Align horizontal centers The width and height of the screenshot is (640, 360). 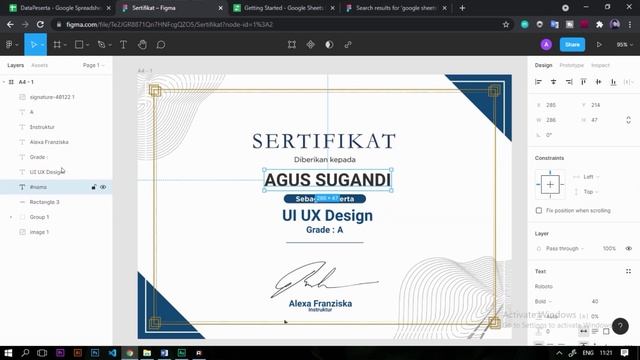553,82
